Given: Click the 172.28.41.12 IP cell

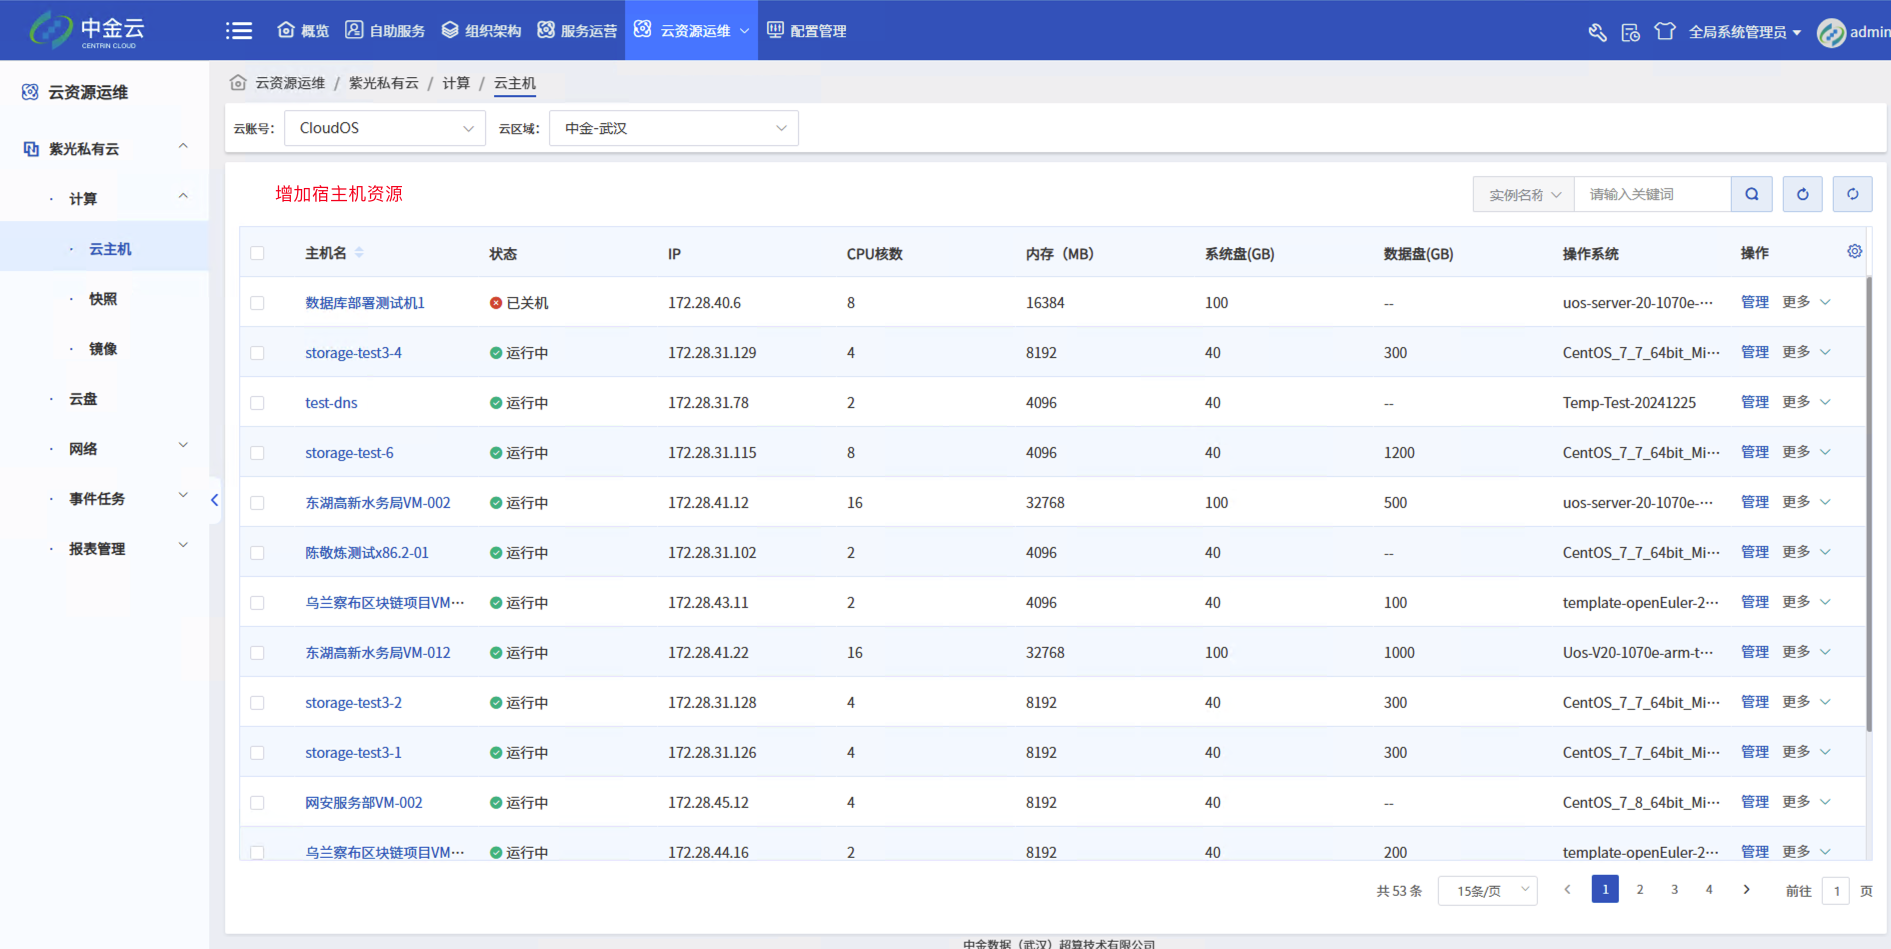Looking at the screenshot, I should [x=708, y=503].
